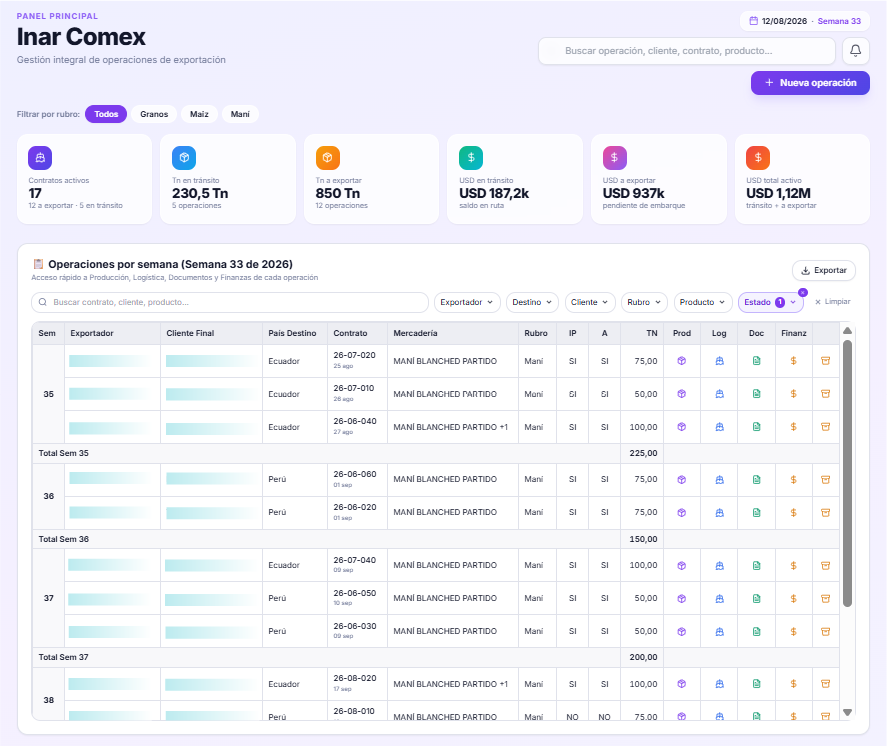Viewport: 887px width, 746px height.
Task: Open Prod icon for contract 26-07-040
Action: (x=682, y=566)
